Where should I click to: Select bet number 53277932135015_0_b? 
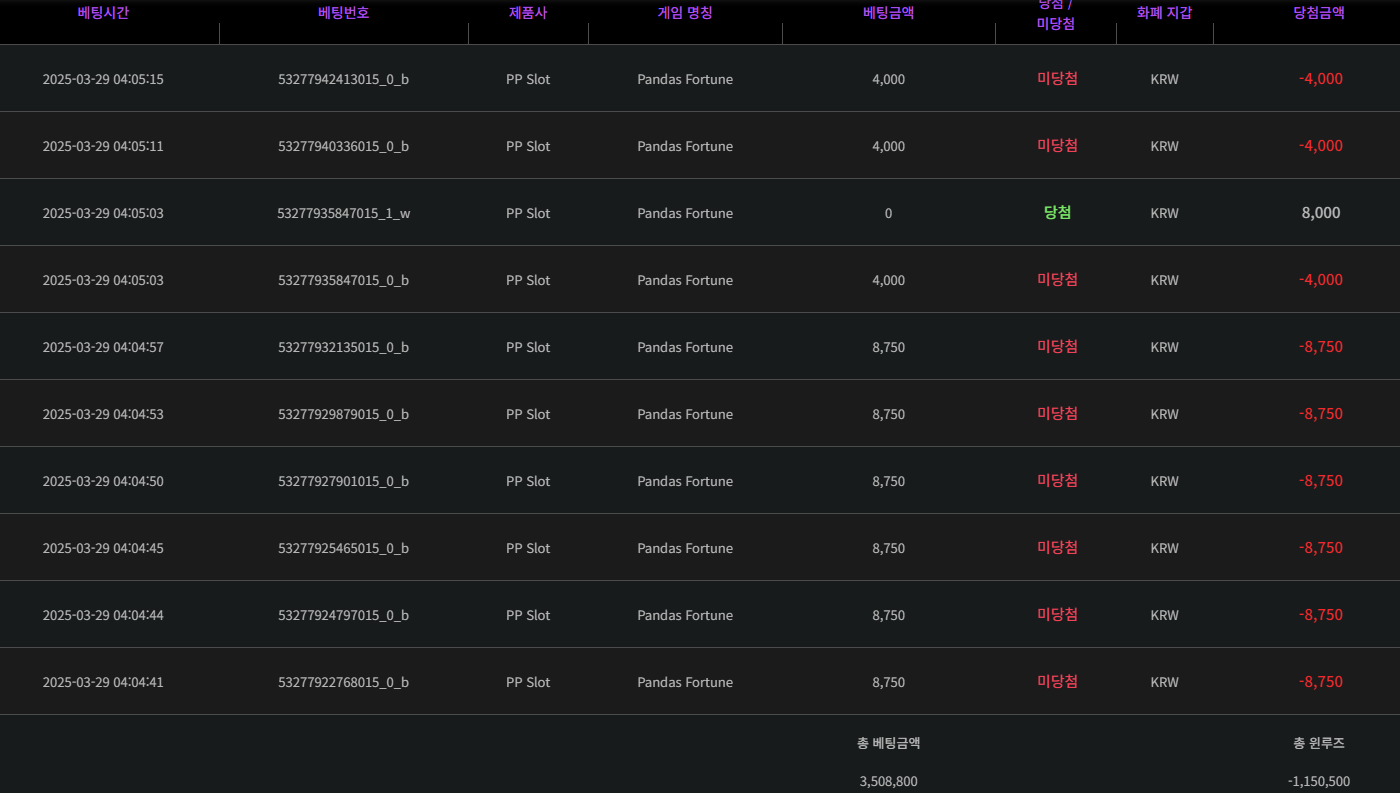pos(343,347)
